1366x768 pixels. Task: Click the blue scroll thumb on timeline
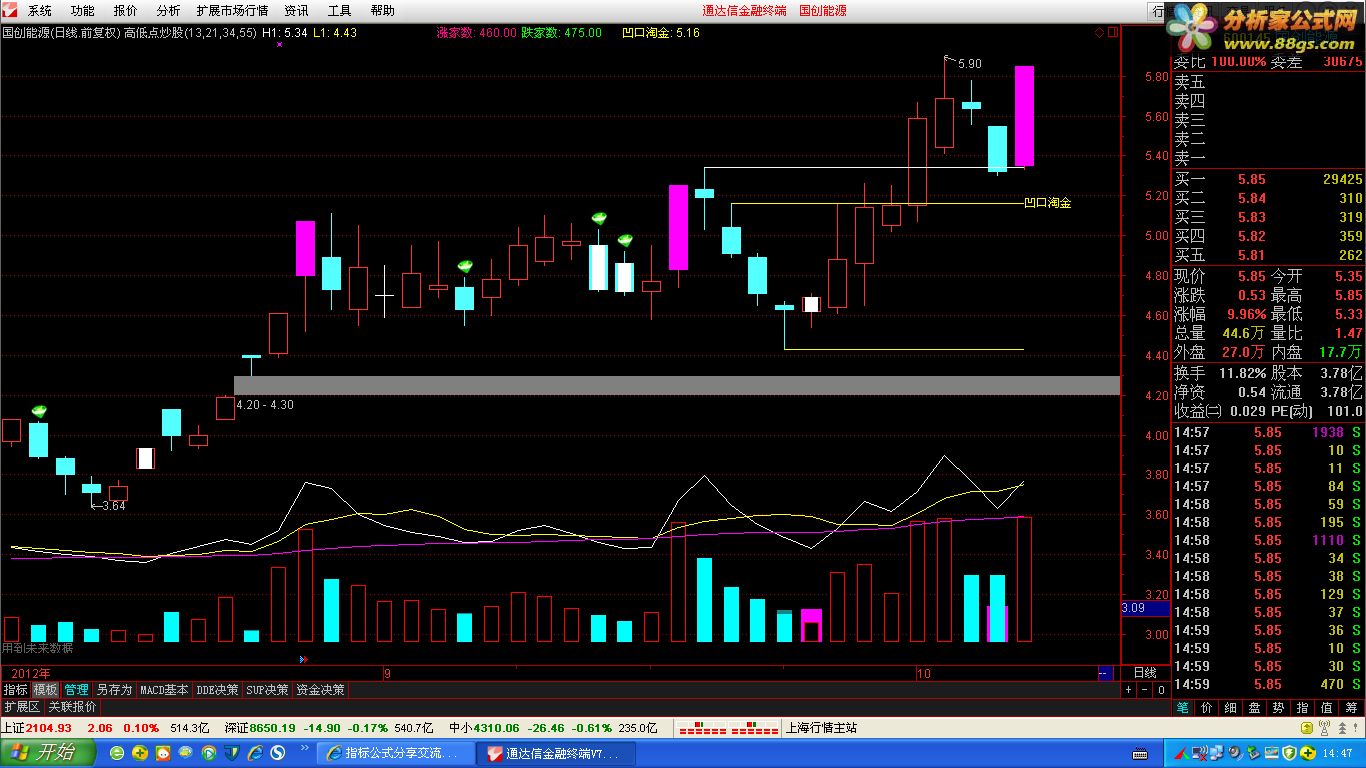click(1106, 673)
